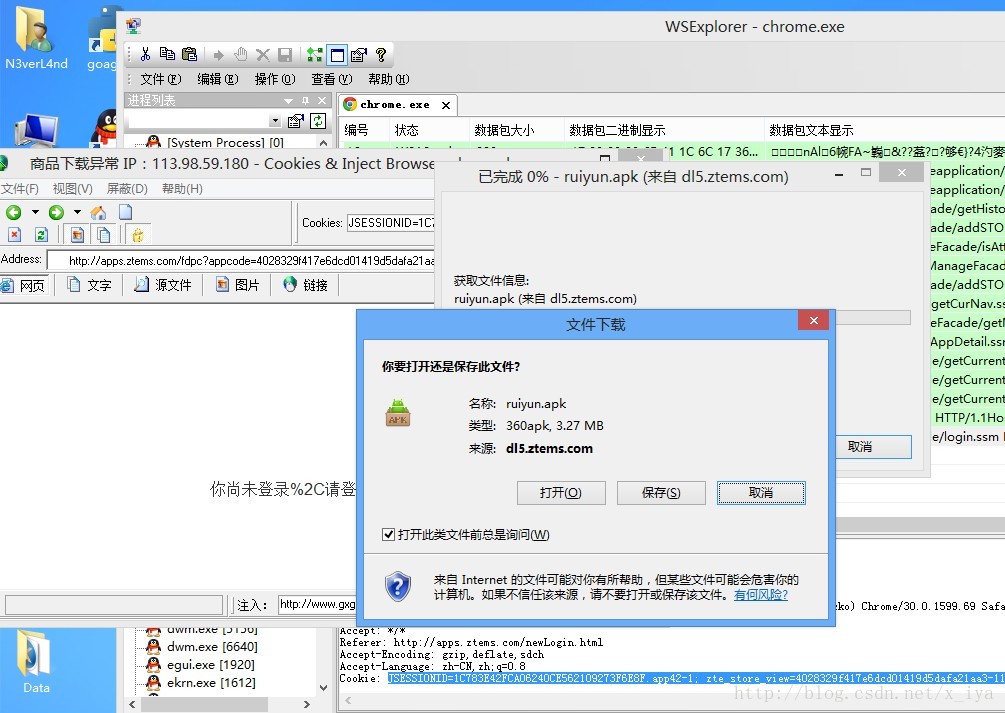Switch to the 图片 tab in browser
Viewport: 1005px width, 713px height.
tap(238, 285)
